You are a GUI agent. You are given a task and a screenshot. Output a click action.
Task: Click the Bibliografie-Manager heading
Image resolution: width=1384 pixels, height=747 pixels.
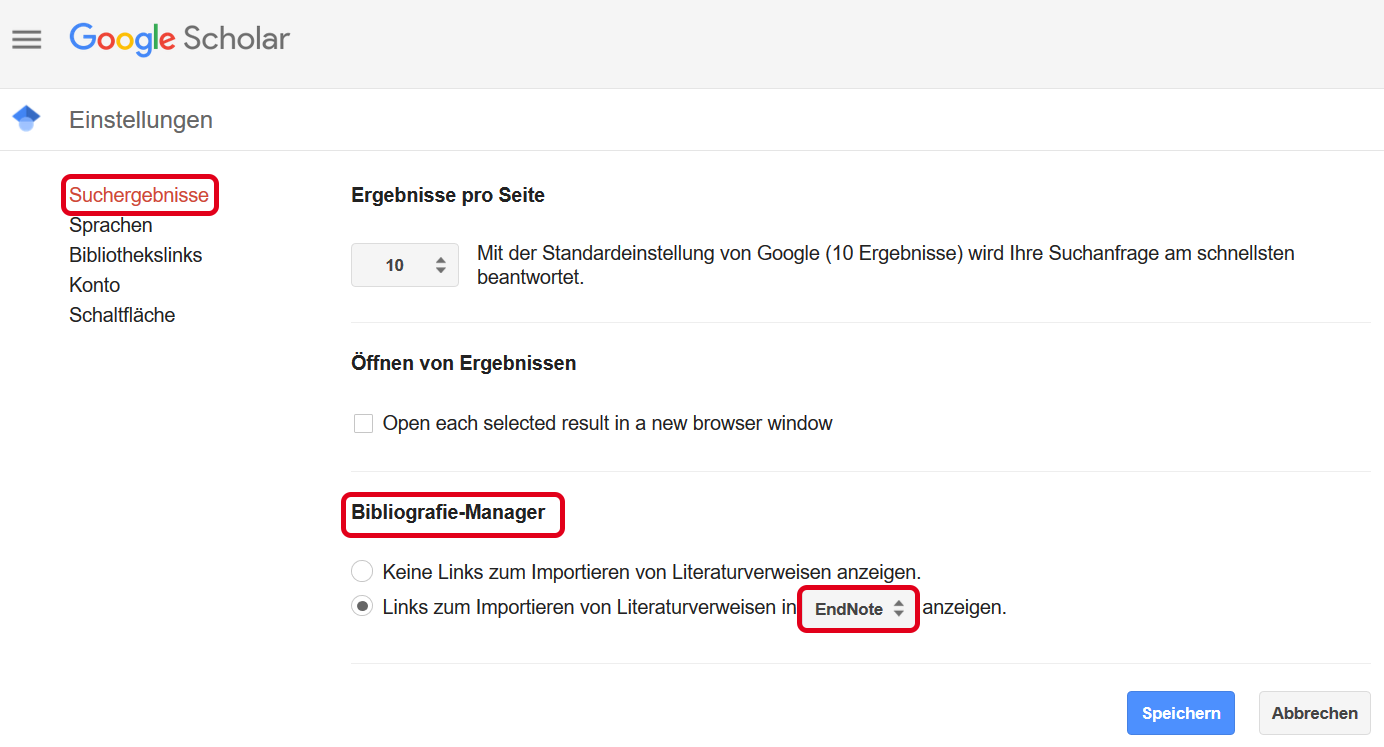(x=448, y=512)
